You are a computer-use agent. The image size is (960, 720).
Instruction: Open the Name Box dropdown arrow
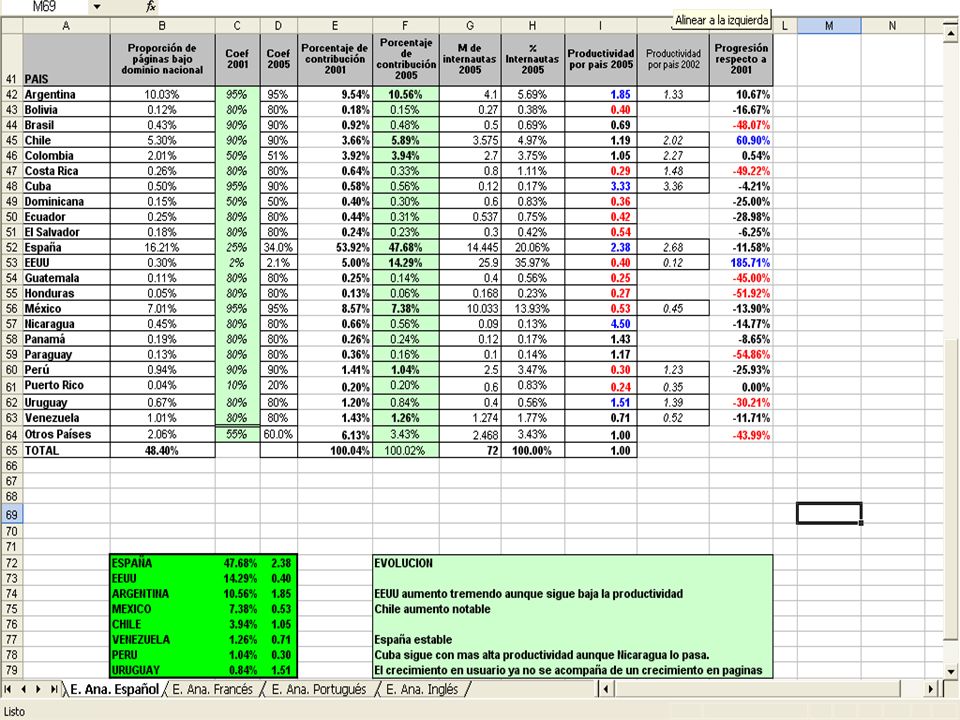[x=97, y=7]
